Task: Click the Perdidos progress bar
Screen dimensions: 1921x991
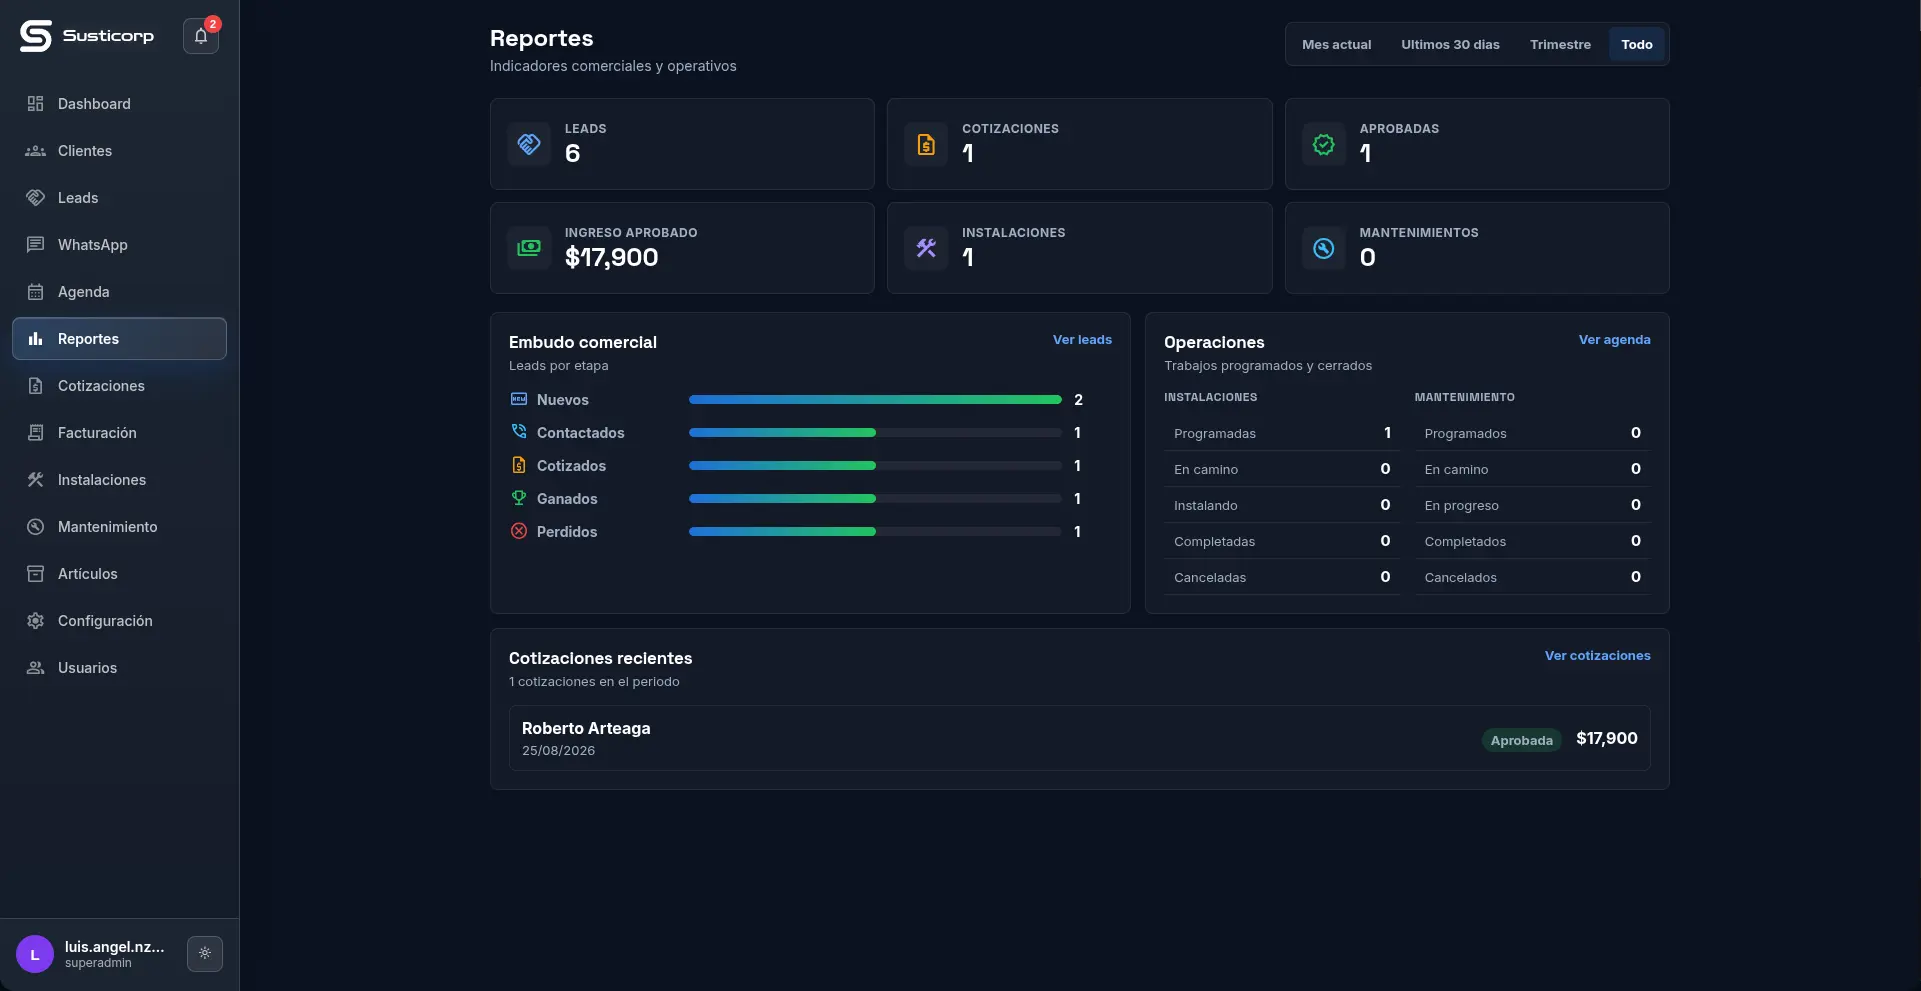Action: tap(875, 531)
